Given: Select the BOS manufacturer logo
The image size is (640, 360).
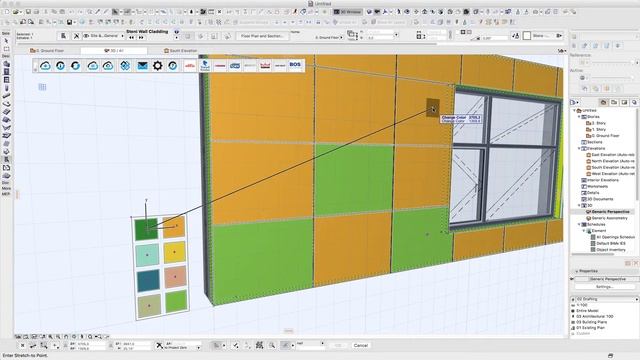Looking at the screenshot, I should pos(295,65).
